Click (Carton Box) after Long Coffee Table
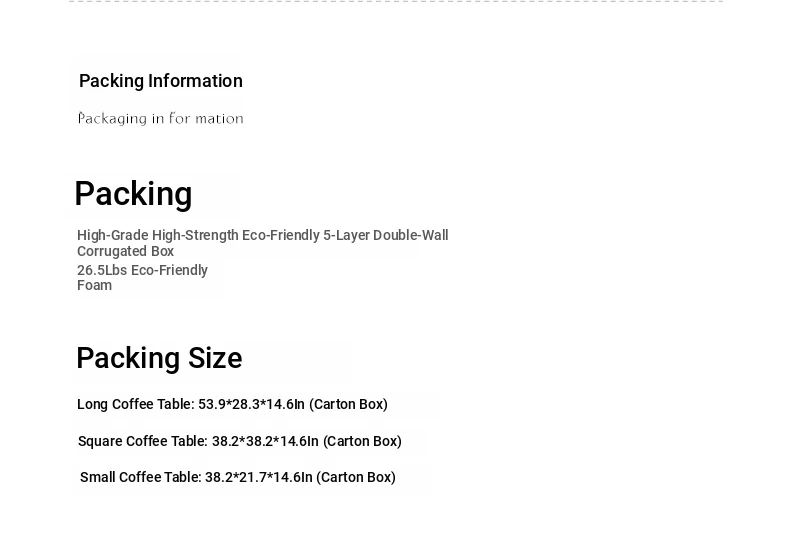Screen dimensions: 792x551 click(349, 405)
